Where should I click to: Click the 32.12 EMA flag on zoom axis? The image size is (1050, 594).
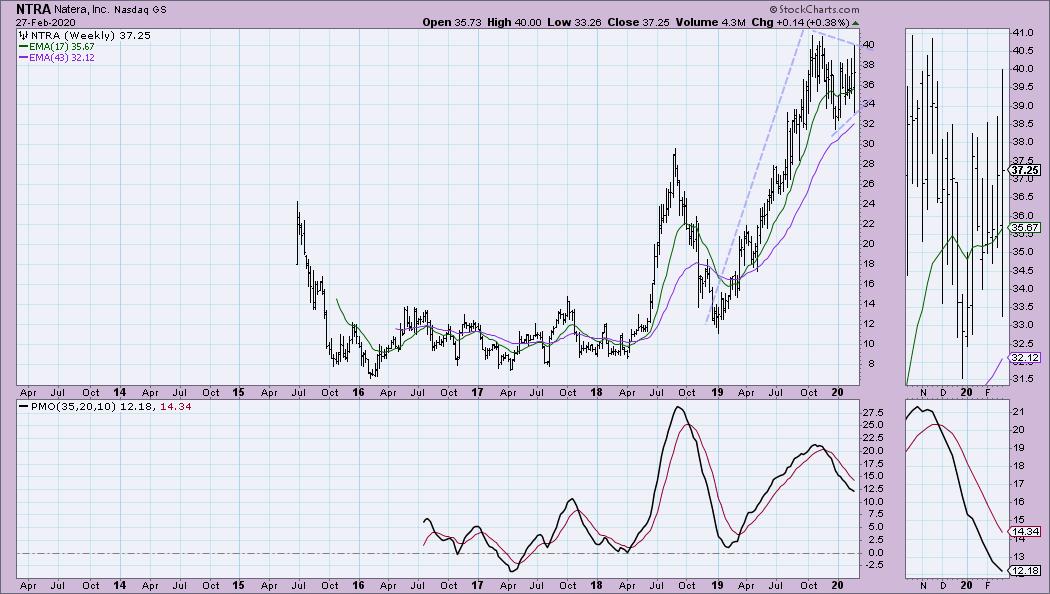click(1025, 358)
